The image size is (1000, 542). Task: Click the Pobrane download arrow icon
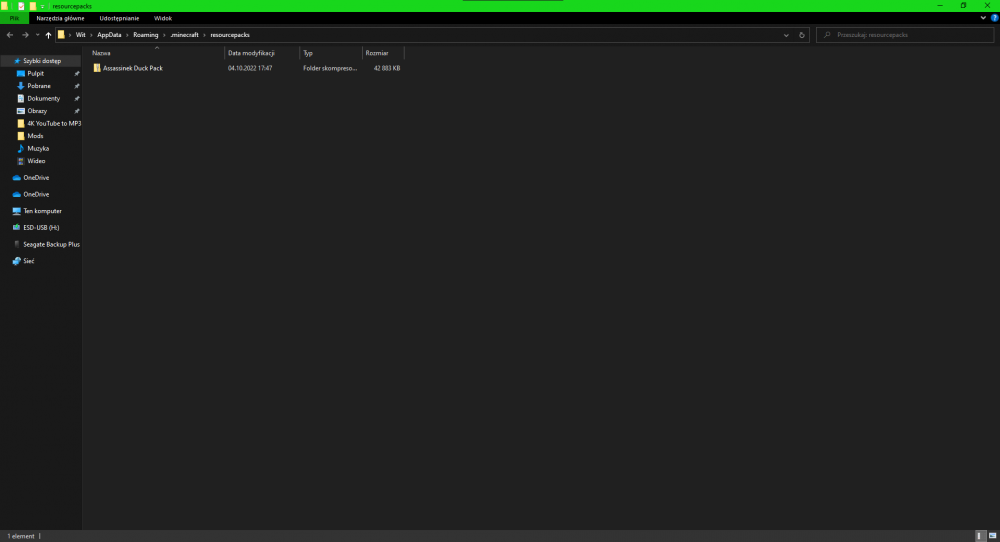20,86
